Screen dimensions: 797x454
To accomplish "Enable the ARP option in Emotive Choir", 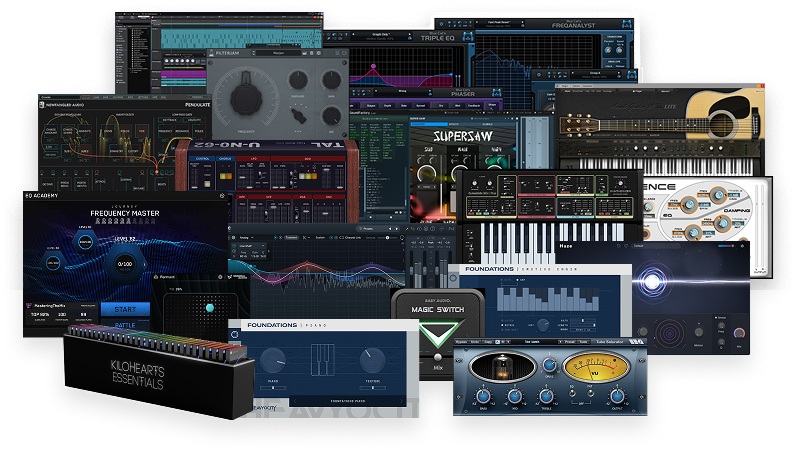I will coord(520,280).
